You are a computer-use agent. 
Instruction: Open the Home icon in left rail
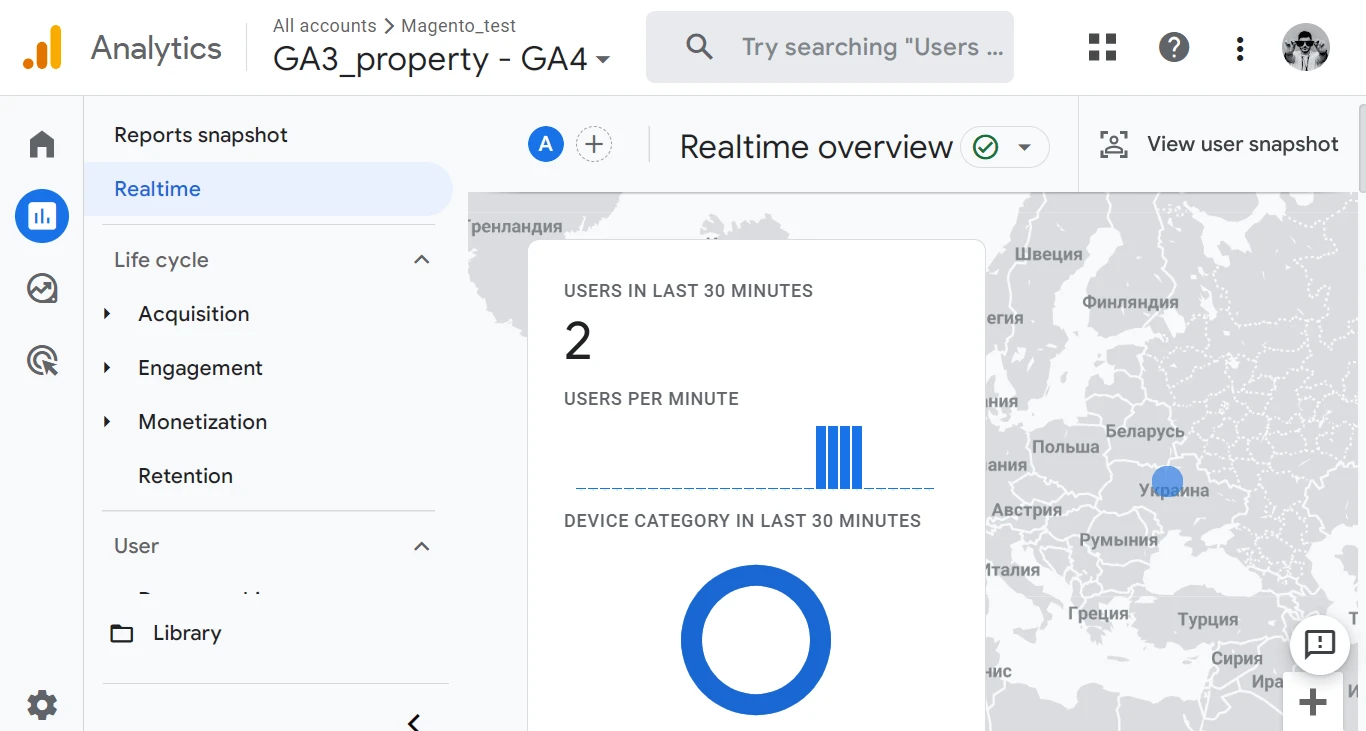coord(42,145)
